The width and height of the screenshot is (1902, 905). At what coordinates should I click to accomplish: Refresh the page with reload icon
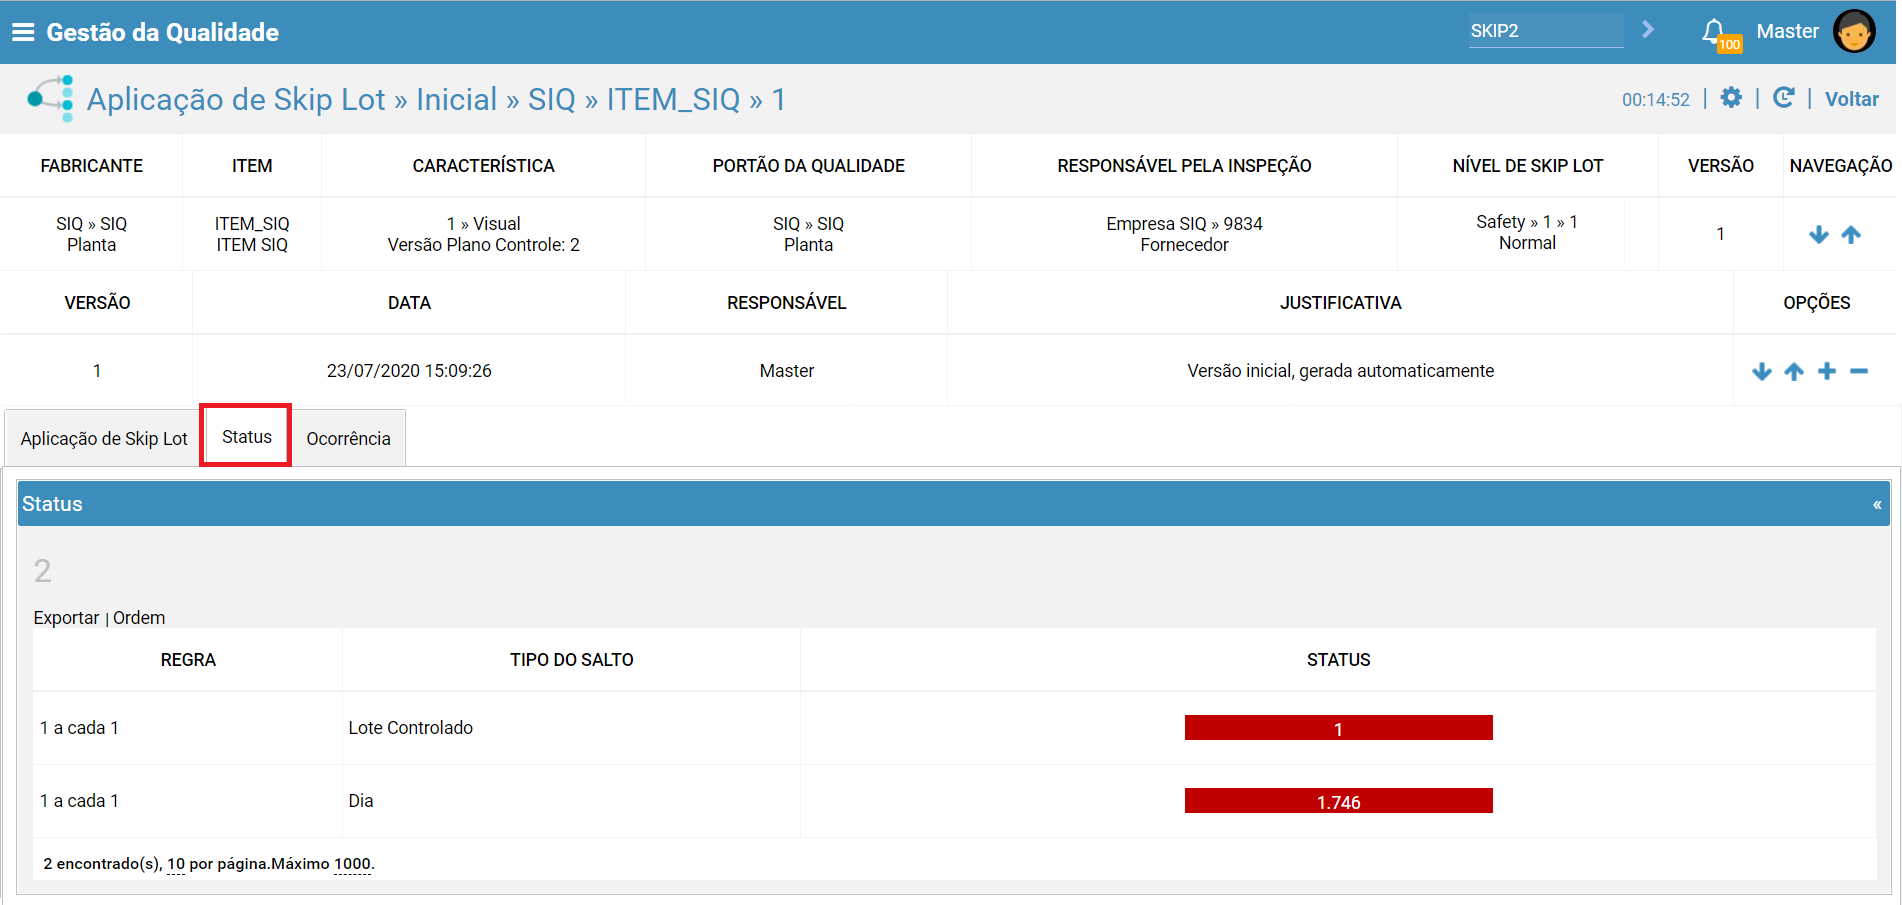[1783, 97]
